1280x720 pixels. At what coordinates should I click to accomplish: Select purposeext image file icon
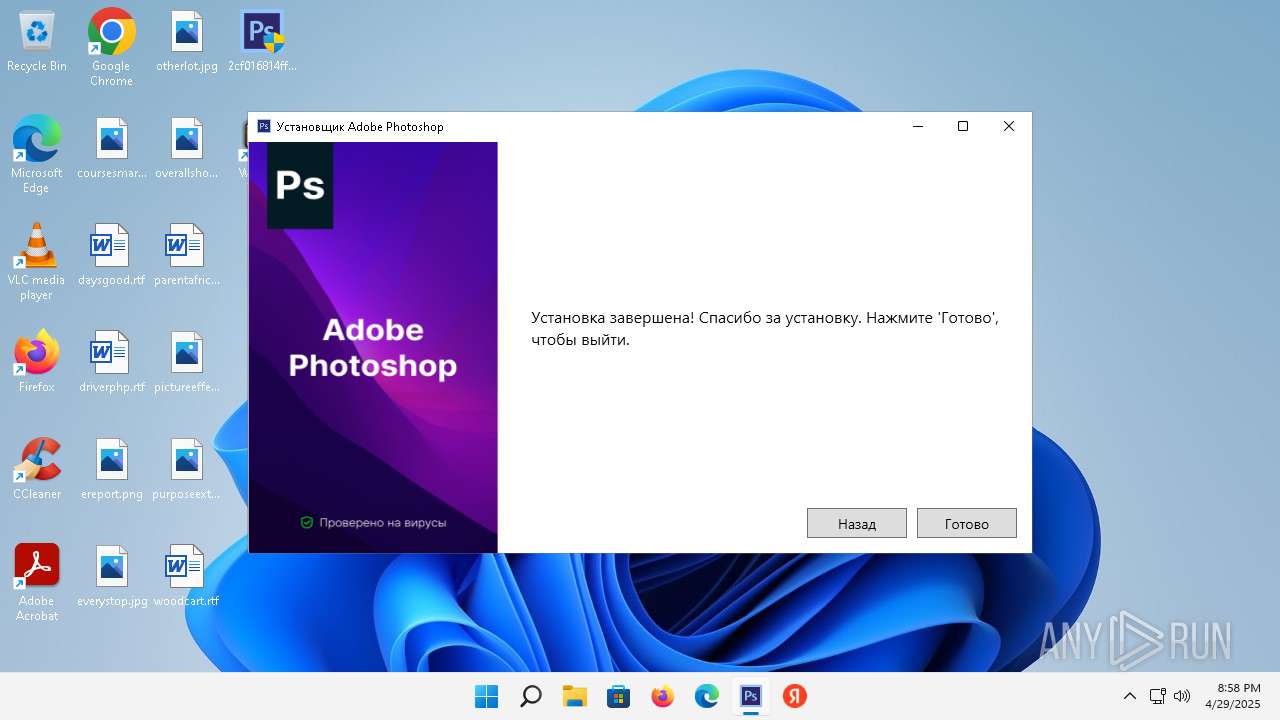point(187,470)
